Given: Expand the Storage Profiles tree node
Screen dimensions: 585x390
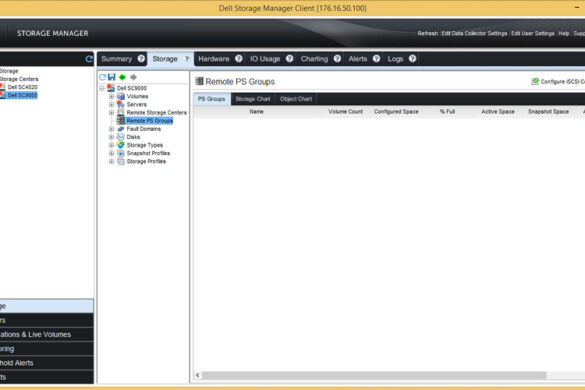Looking at the screenshot, I should pos(111,162).
